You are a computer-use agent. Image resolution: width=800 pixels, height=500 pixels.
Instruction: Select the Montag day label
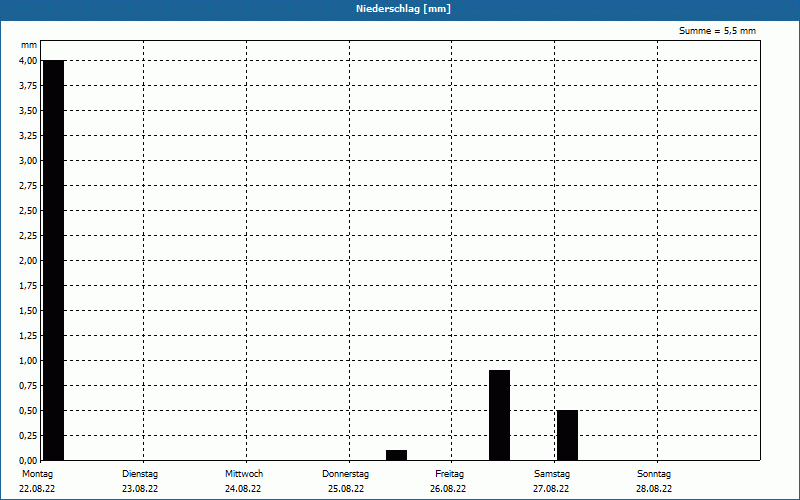(x=37, y=474)
